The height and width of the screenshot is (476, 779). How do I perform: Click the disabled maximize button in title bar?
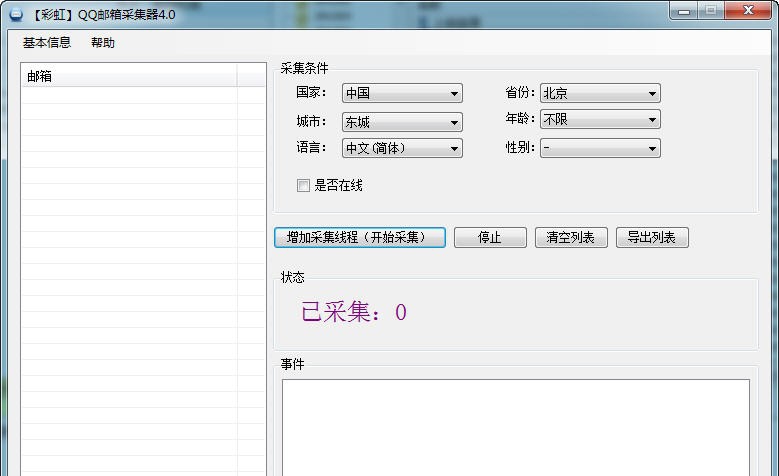(711, 10)
